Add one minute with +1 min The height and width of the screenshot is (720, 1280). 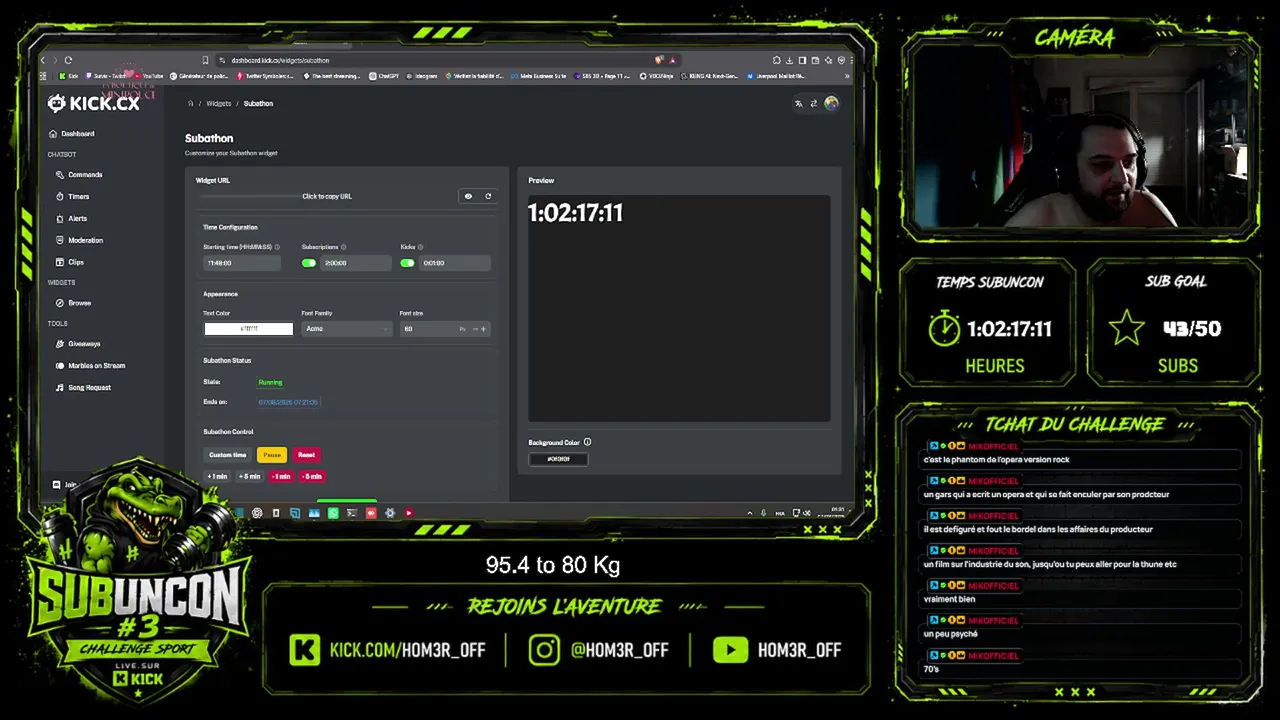[217, 477]
